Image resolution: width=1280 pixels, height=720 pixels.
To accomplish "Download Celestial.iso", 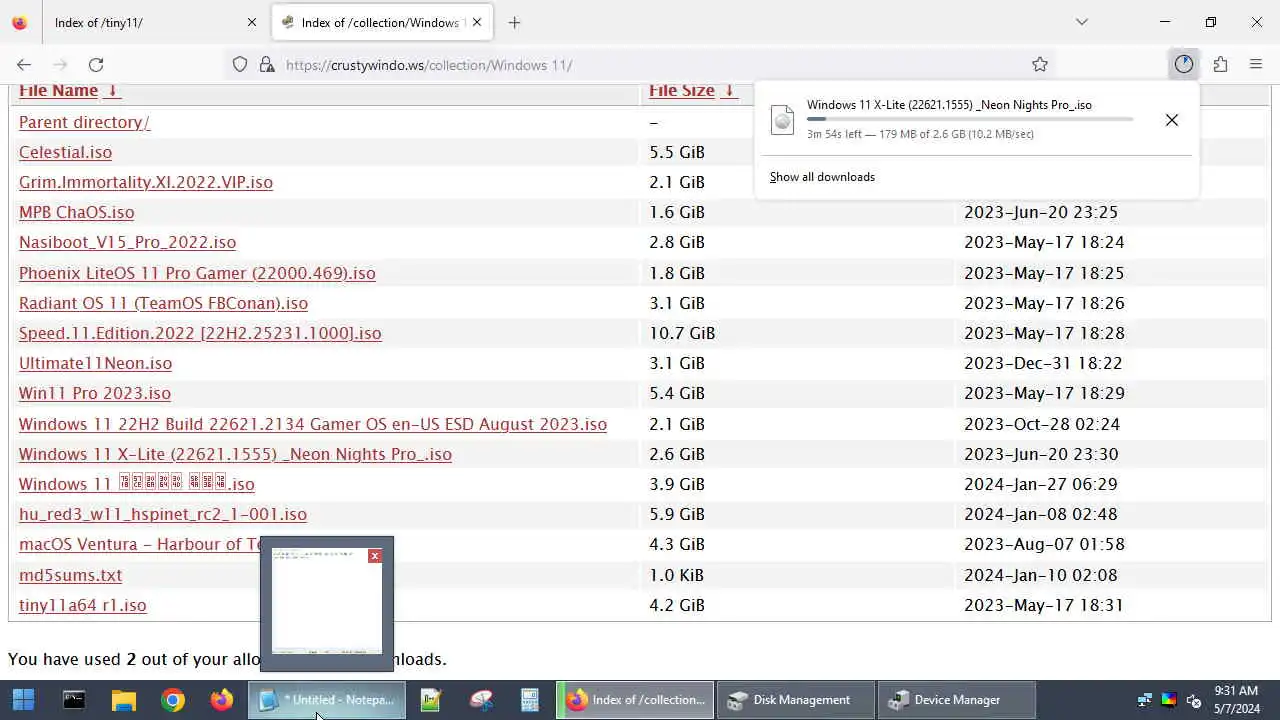I will click(x=65, y=152).
